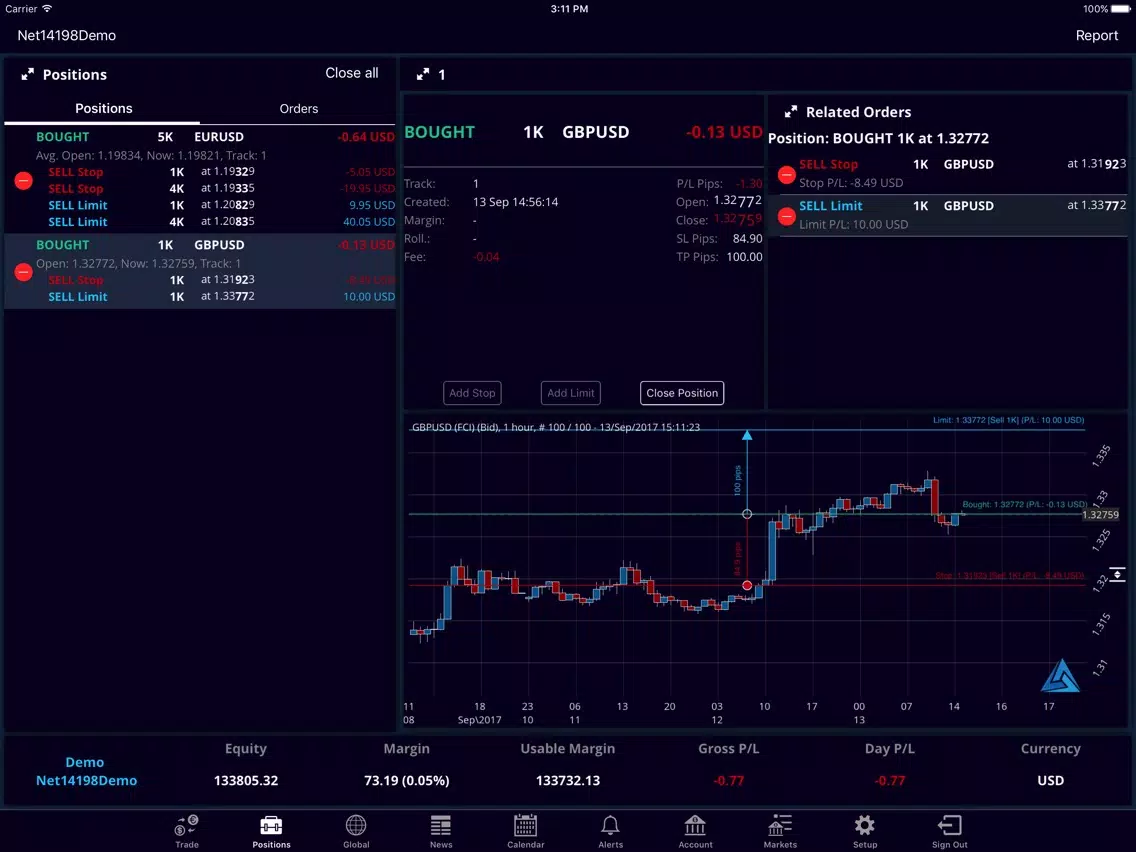Open the Global tab globe icon

356,824
